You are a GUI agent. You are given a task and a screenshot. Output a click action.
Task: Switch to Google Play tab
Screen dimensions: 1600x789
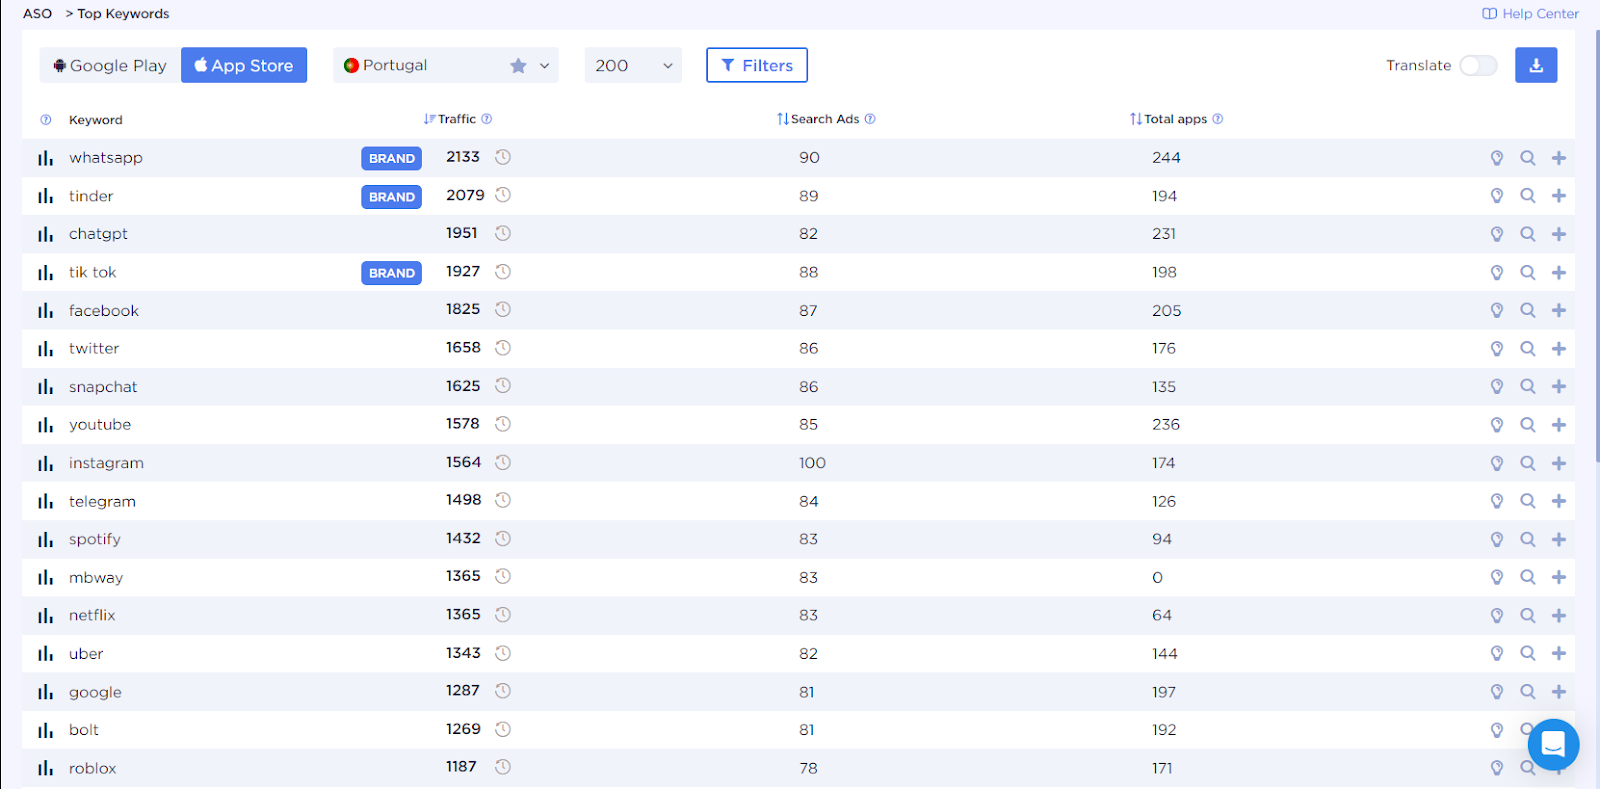(x=110, y=65)
